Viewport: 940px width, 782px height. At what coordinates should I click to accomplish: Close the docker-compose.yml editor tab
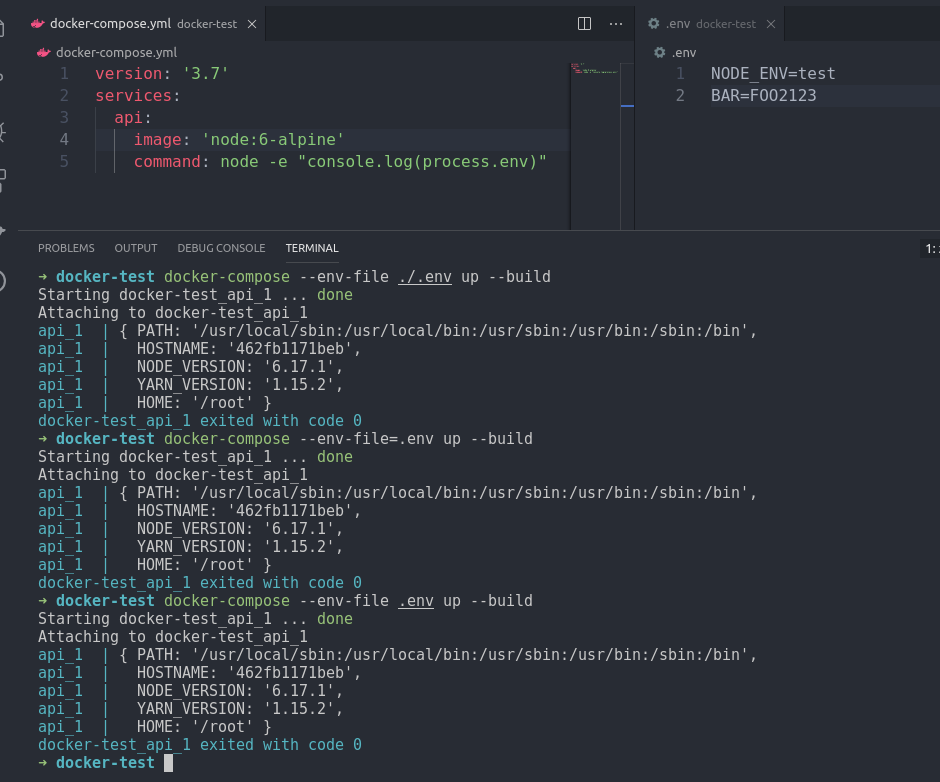252,24
